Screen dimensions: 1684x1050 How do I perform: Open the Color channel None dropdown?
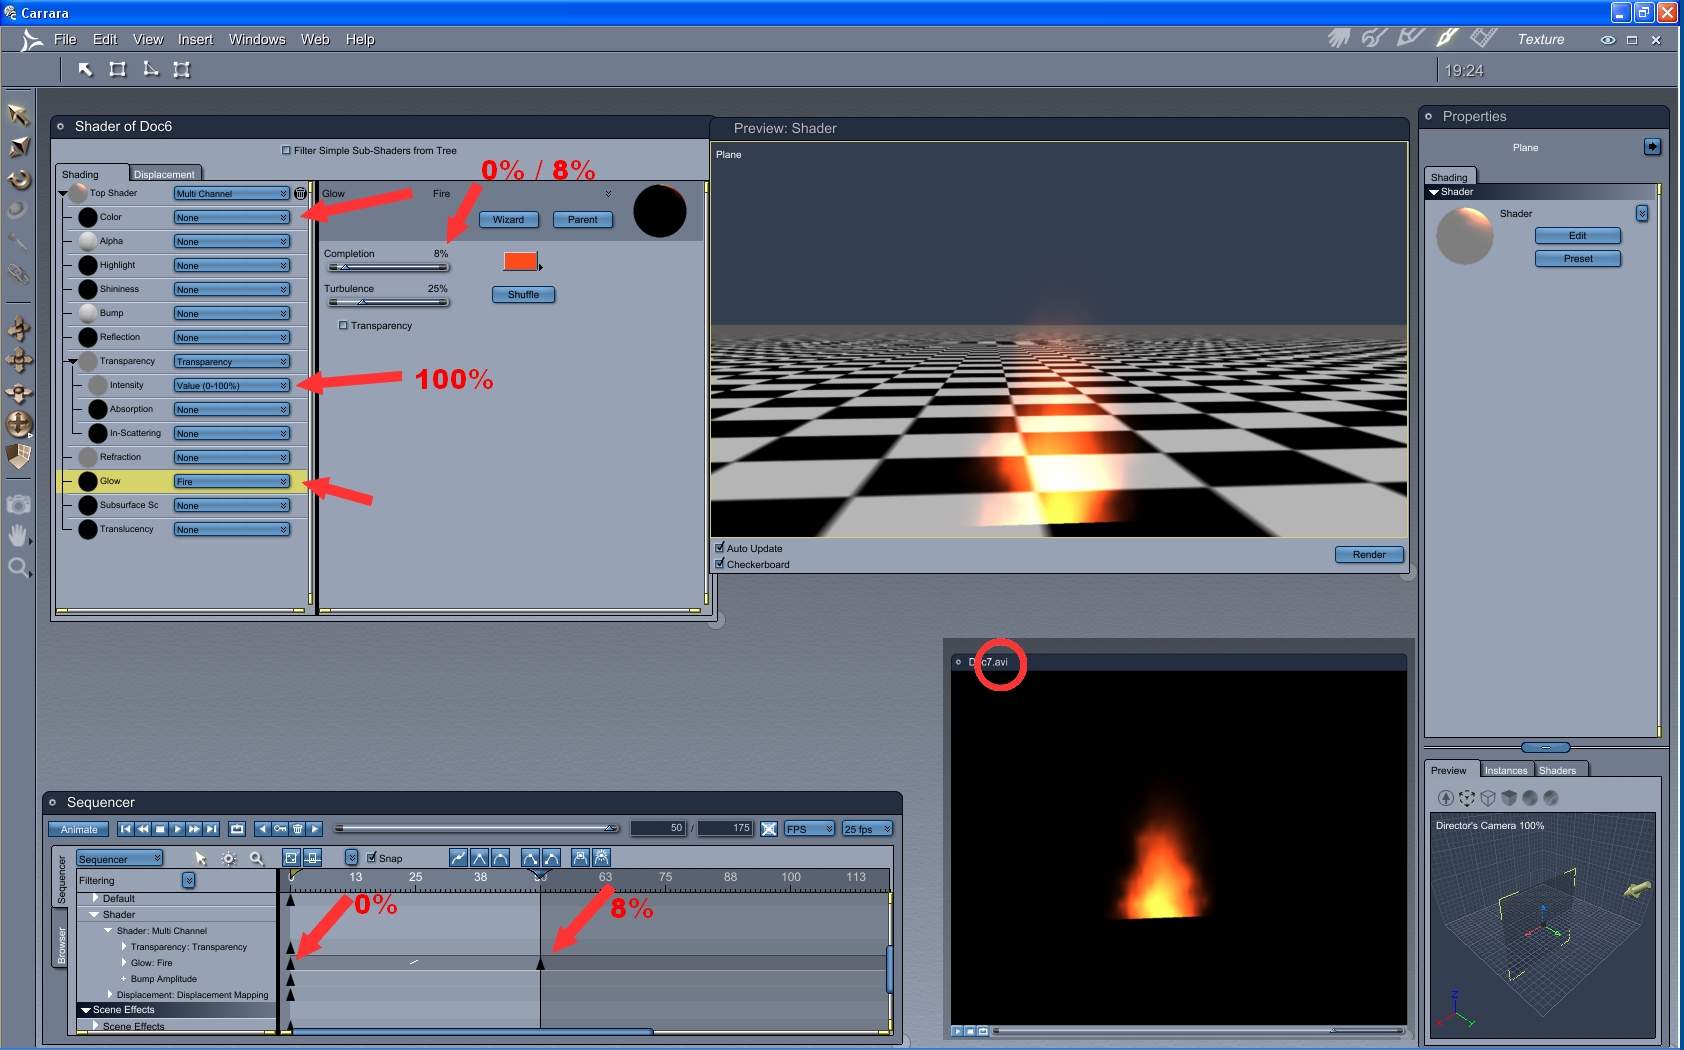point(232,218)
